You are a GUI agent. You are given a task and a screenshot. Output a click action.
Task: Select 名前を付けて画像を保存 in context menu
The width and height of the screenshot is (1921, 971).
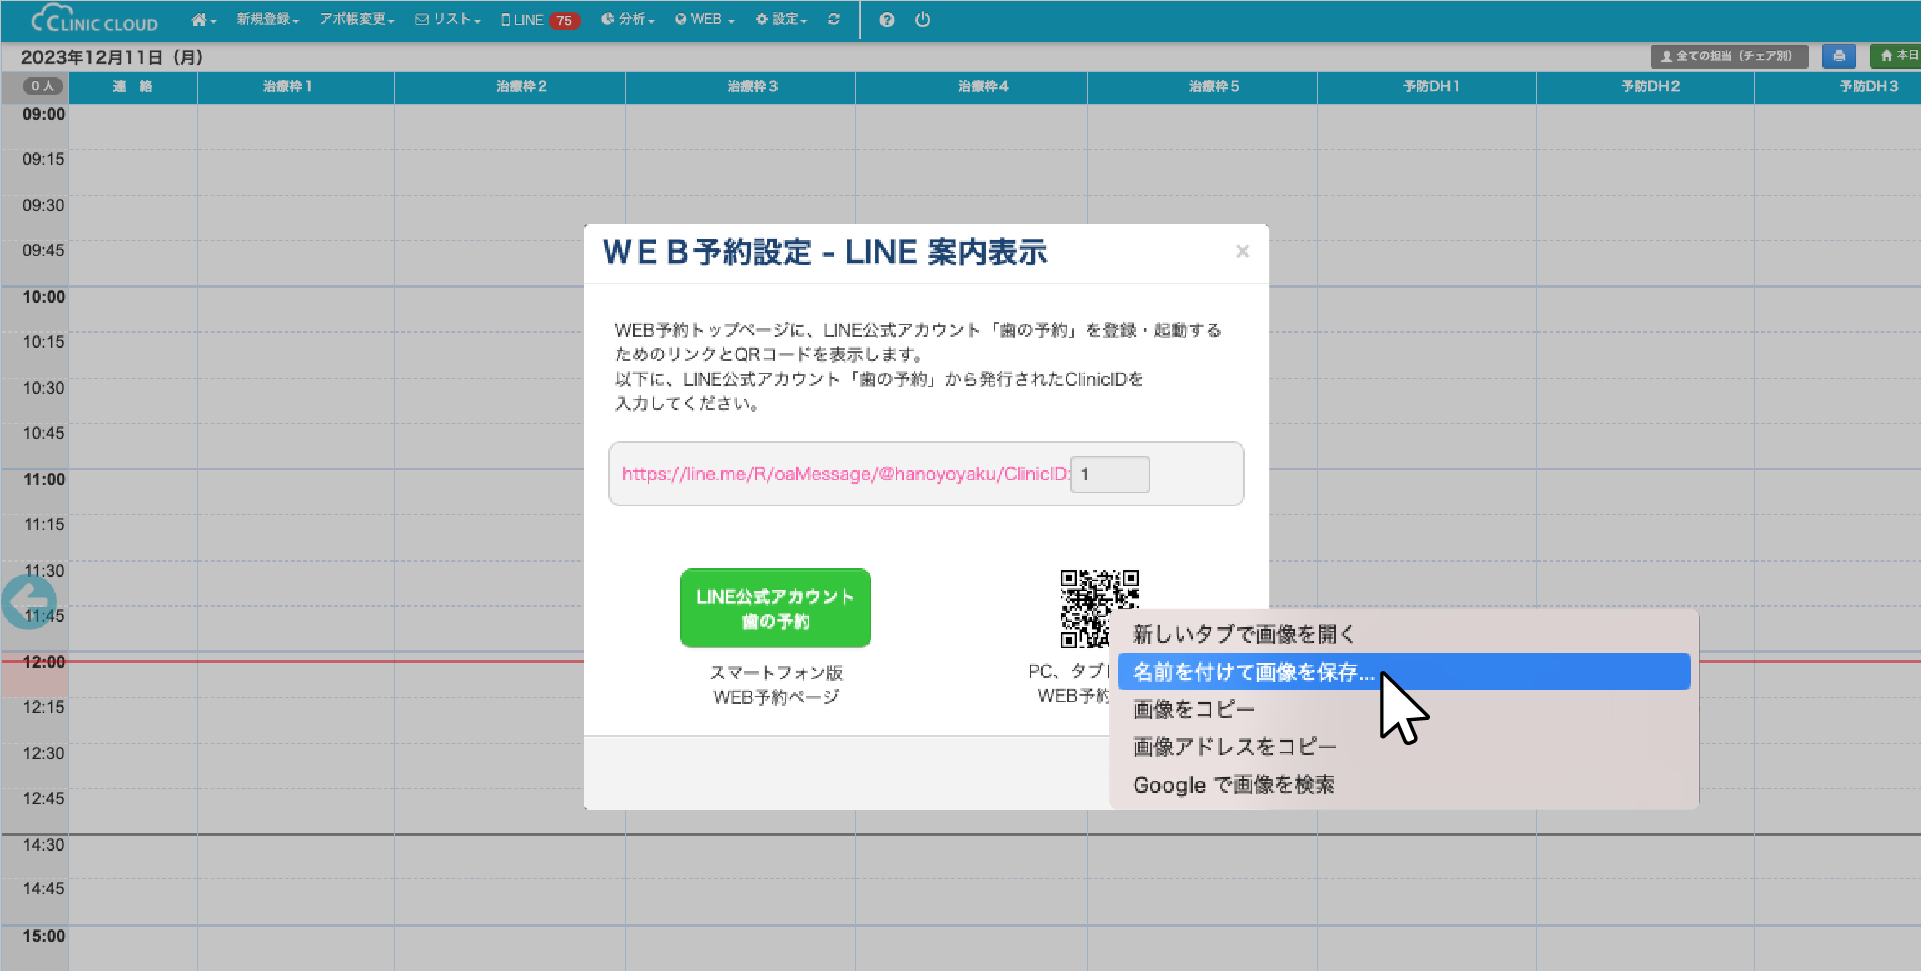(x=1253, y=672)
